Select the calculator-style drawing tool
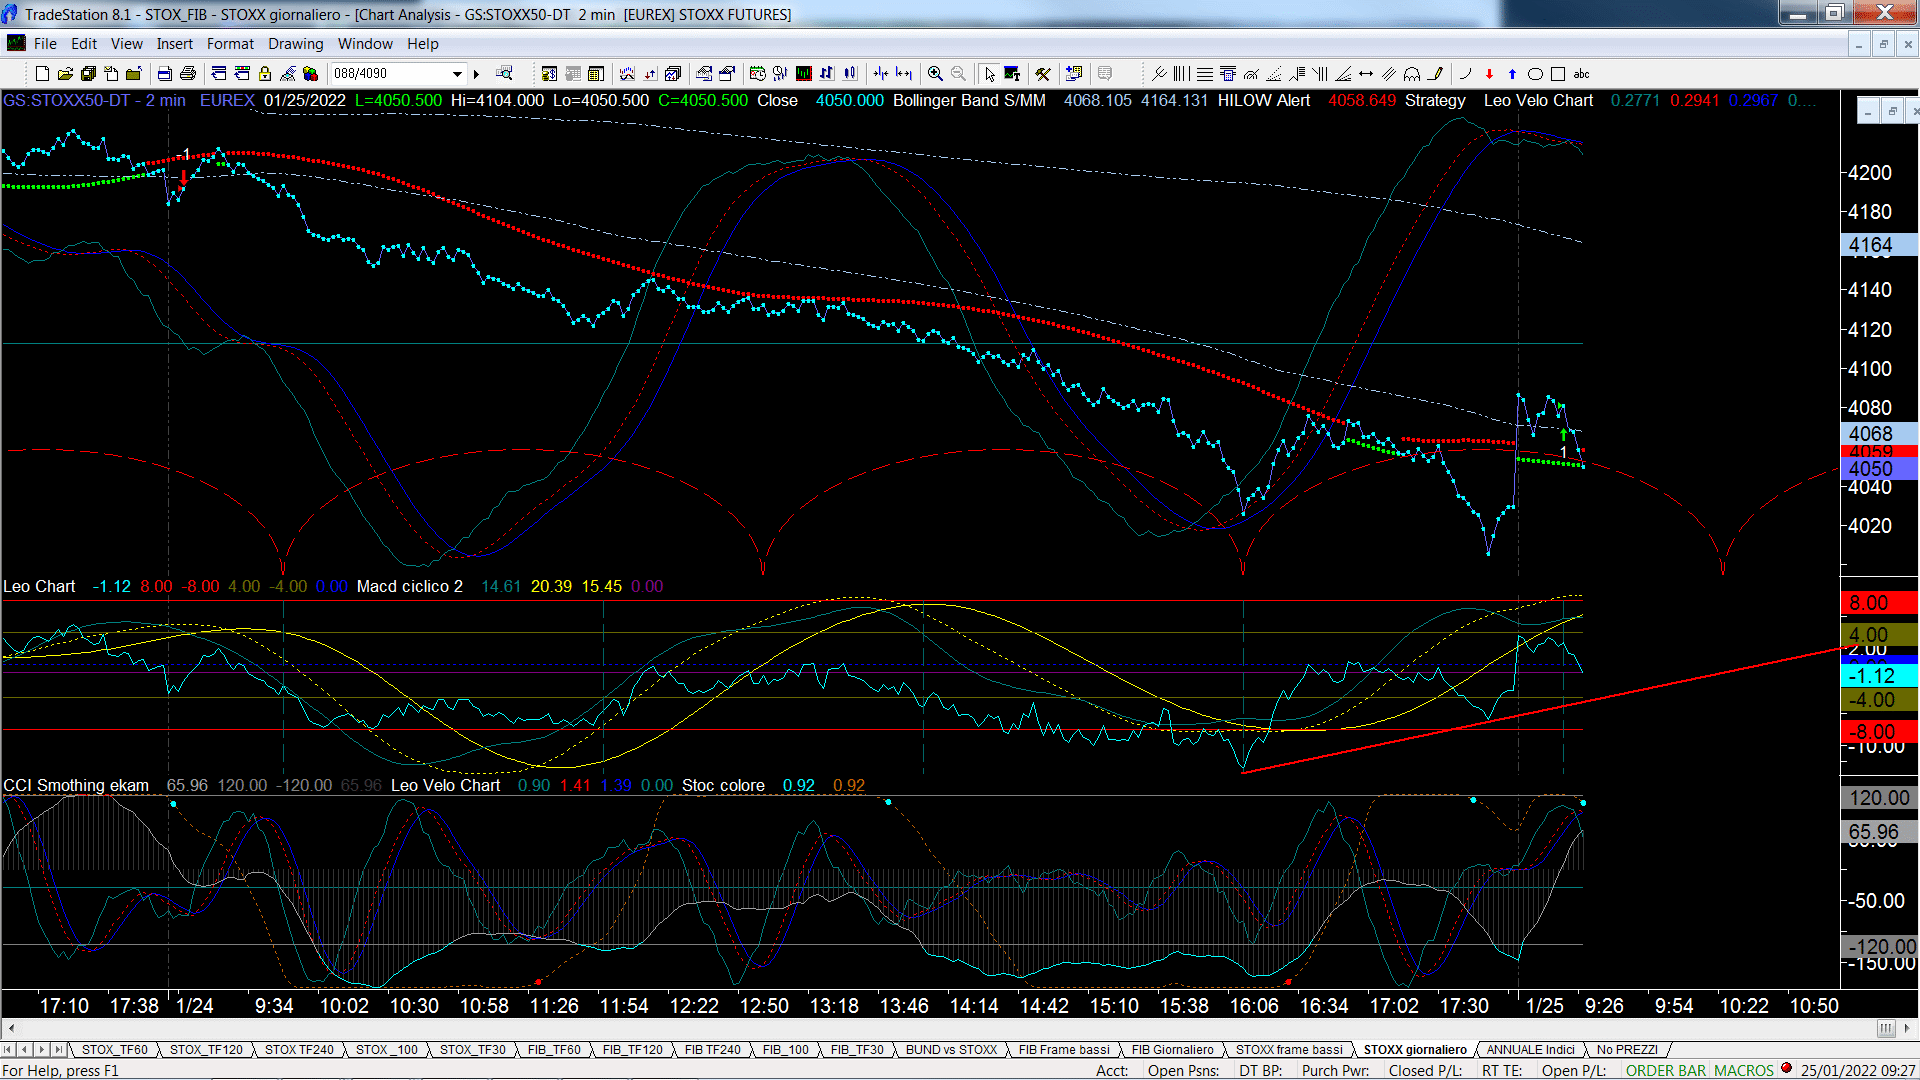This screenshot has height=1080, width=1920. point(1228,74)
